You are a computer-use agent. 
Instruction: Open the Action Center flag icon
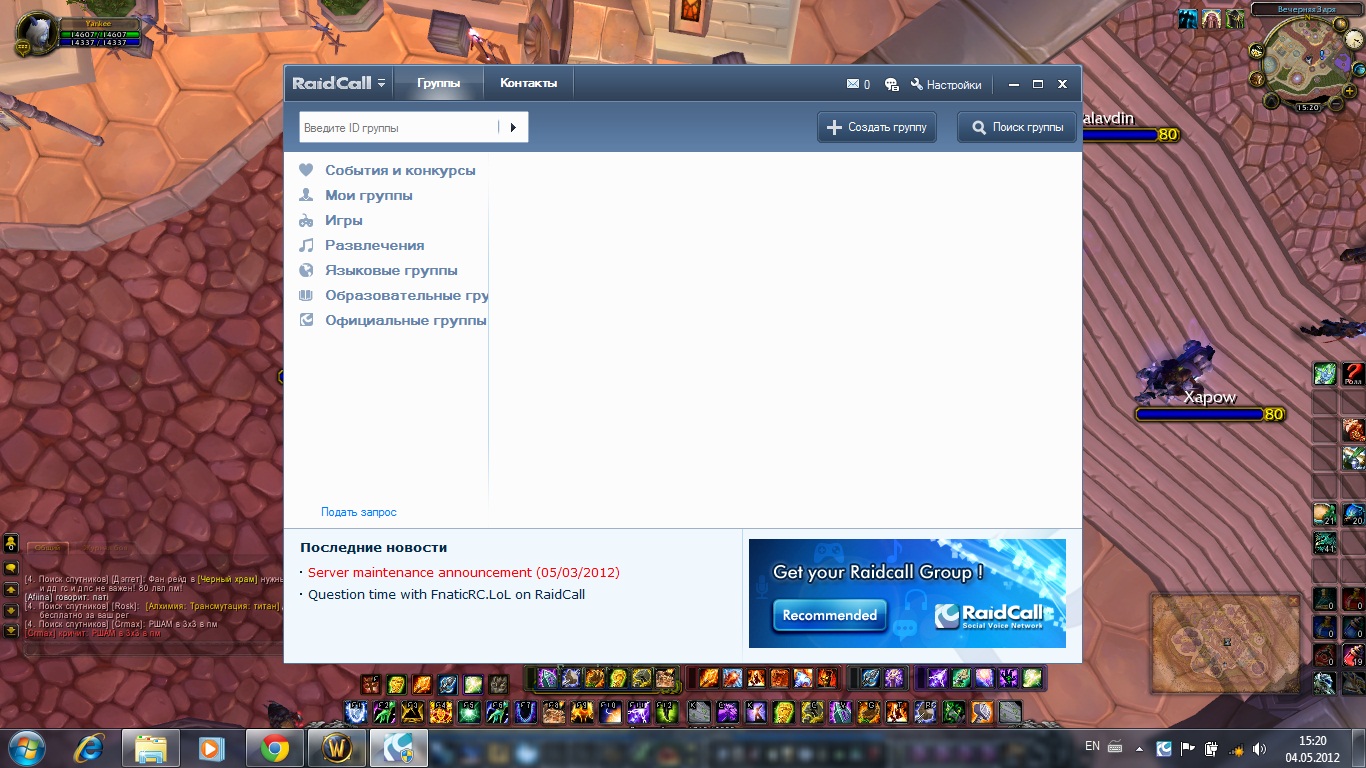[1188, 748]
